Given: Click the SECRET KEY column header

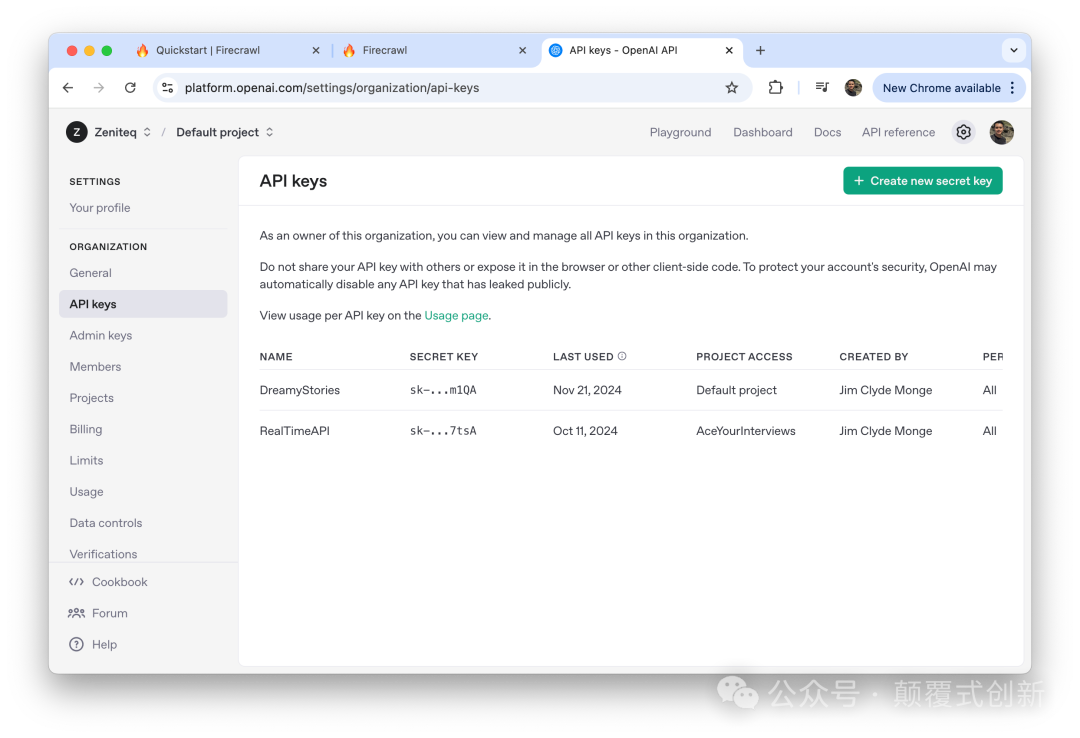Looking at the screenshot, I should pyautogui.click(x=444, y=357).
